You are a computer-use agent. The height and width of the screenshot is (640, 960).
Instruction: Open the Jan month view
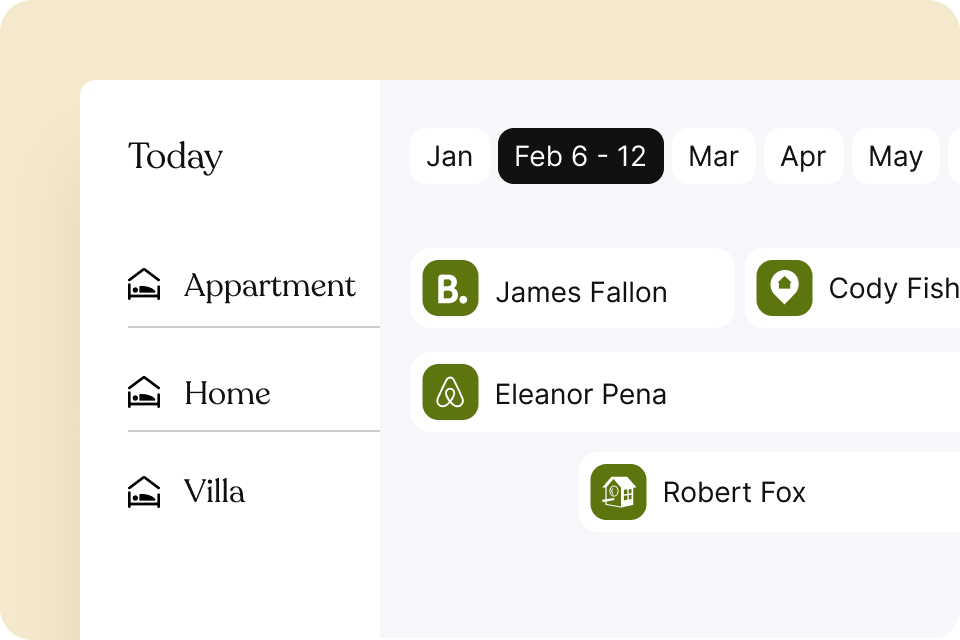tap(449, 156)
